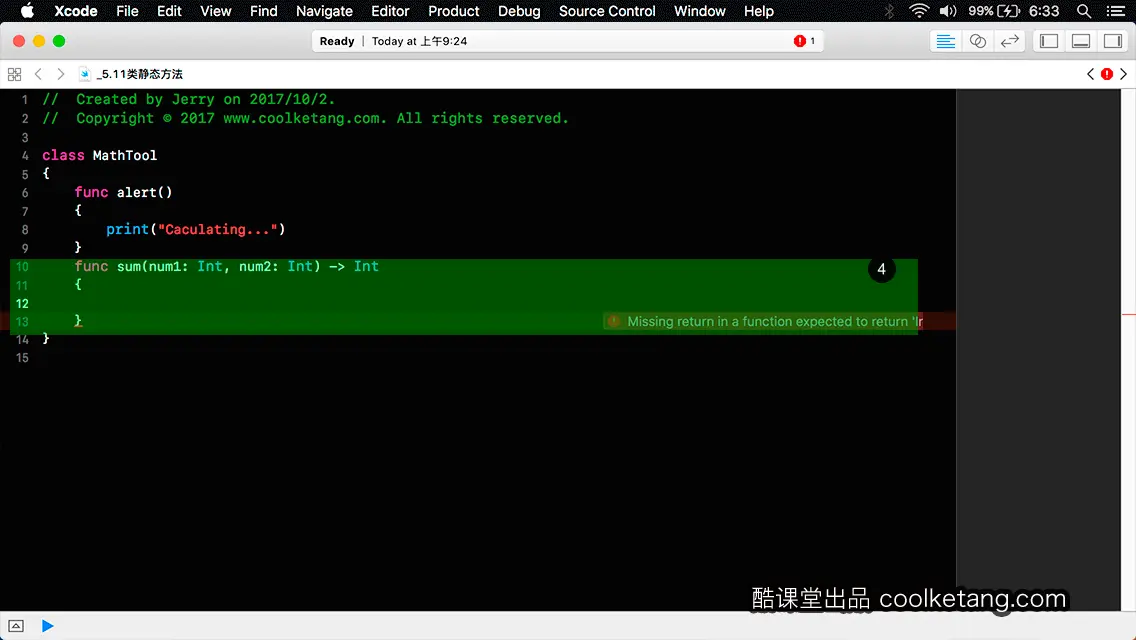Open the Find menu
Viewport: 1136px width, 640px height.
point(263,11)
